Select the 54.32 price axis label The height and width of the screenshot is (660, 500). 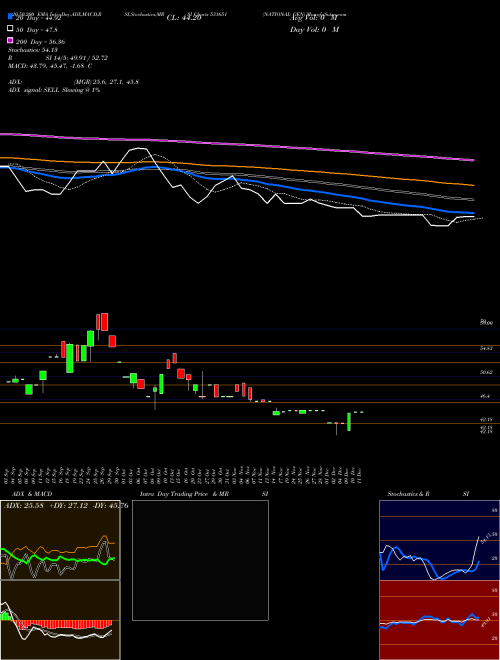tap(486, 349)
